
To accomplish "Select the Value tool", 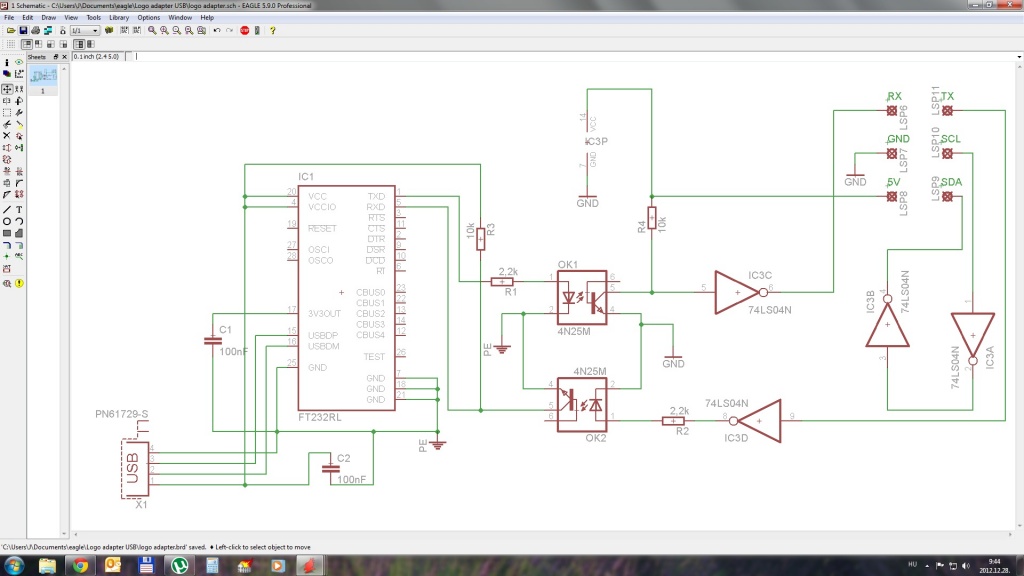I will click(x=19, y=171).
